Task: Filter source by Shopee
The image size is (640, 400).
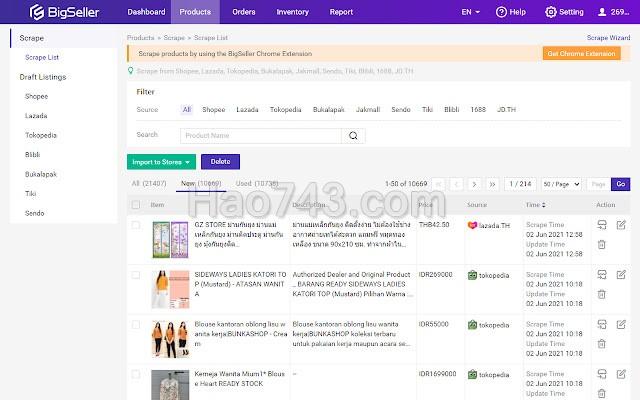Action: pos(213,109)
